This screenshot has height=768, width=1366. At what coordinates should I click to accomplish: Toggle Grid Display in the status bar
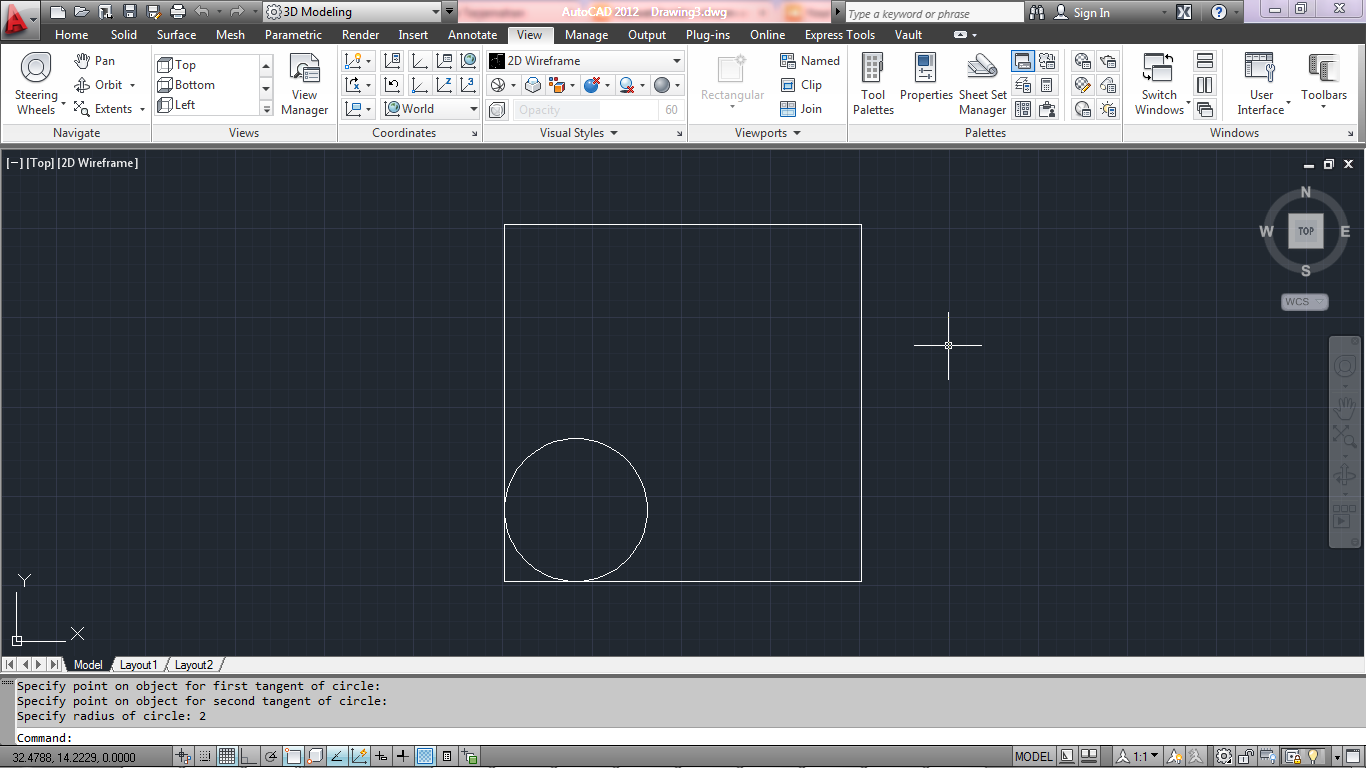227,756
